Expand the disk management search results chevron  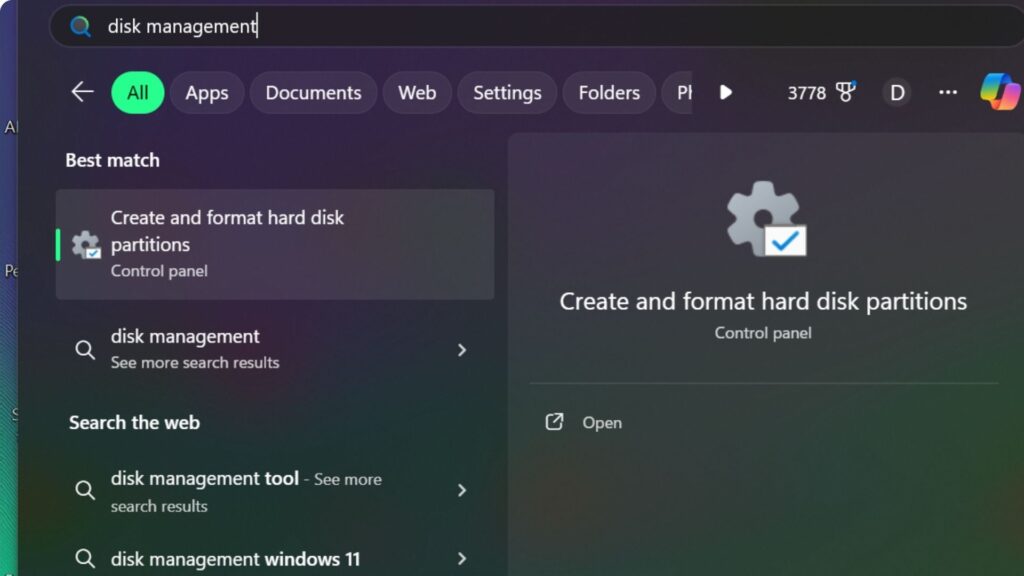point(461,349)
